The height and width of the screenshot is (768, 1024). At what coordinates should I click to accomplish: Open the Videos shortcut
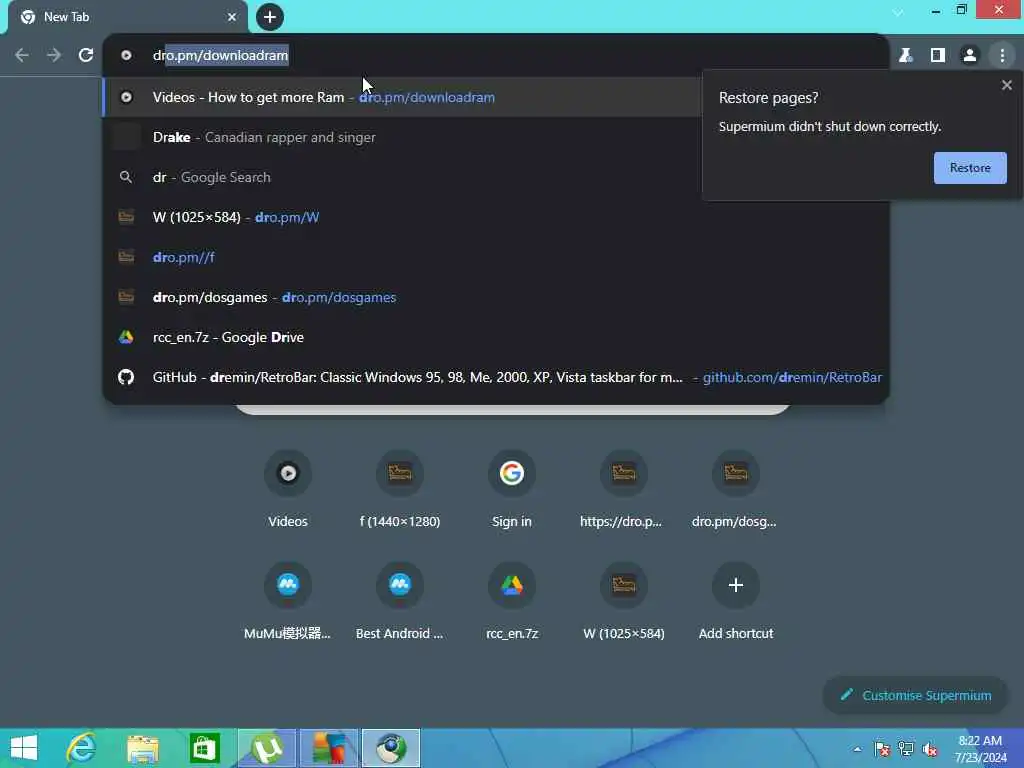(x=288, y=489)
